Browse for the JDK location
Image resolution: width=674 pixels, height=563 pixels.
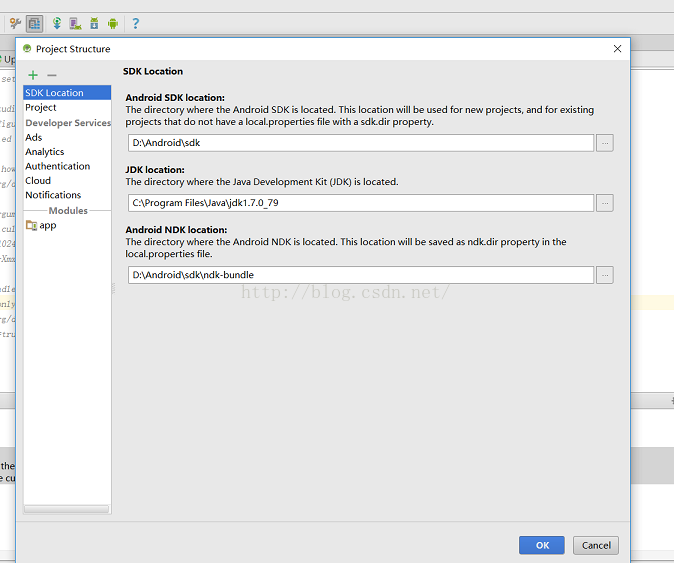604,203
